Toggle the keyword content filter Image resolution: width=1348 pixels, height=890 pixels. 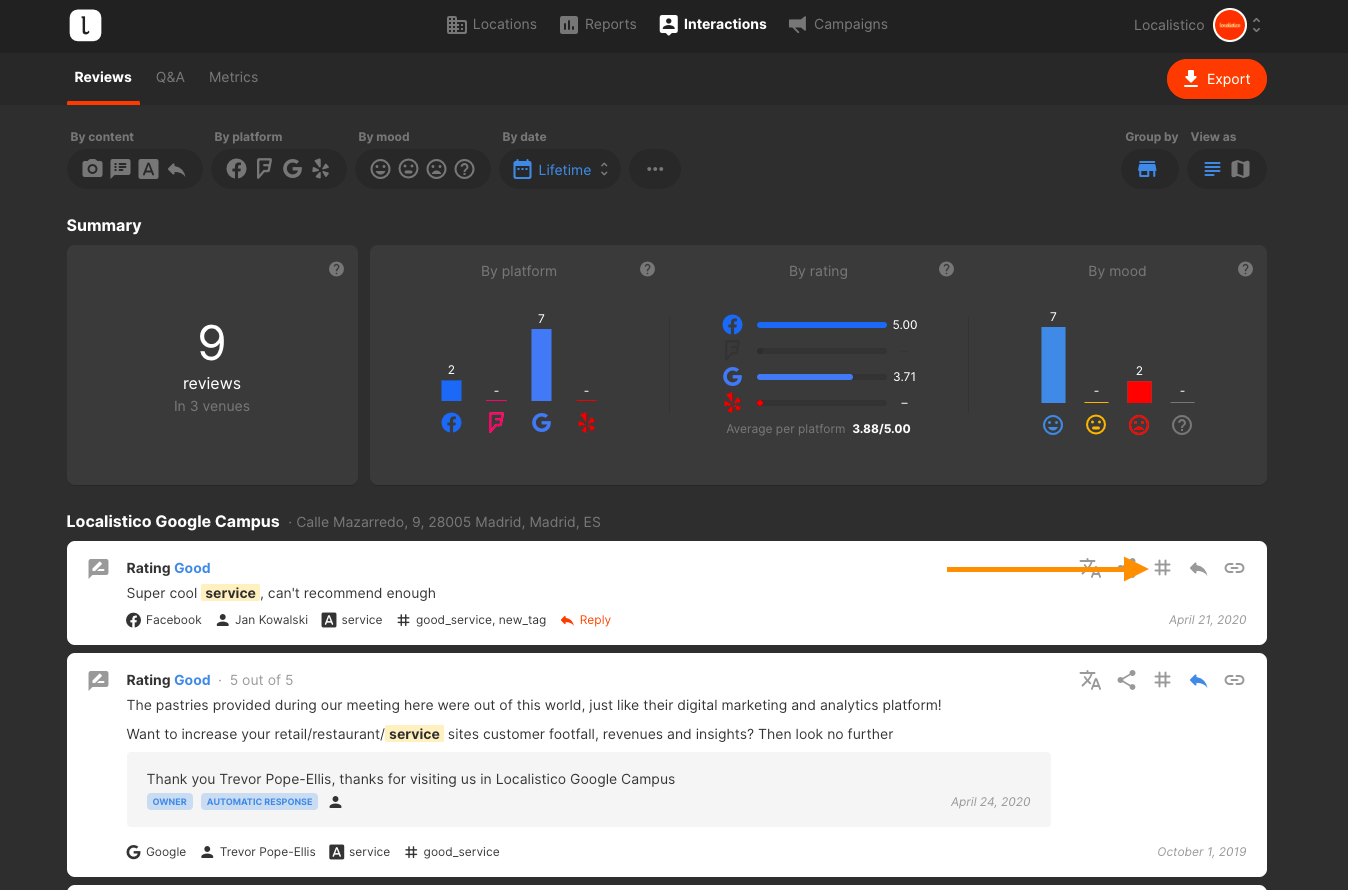[149, 169]
